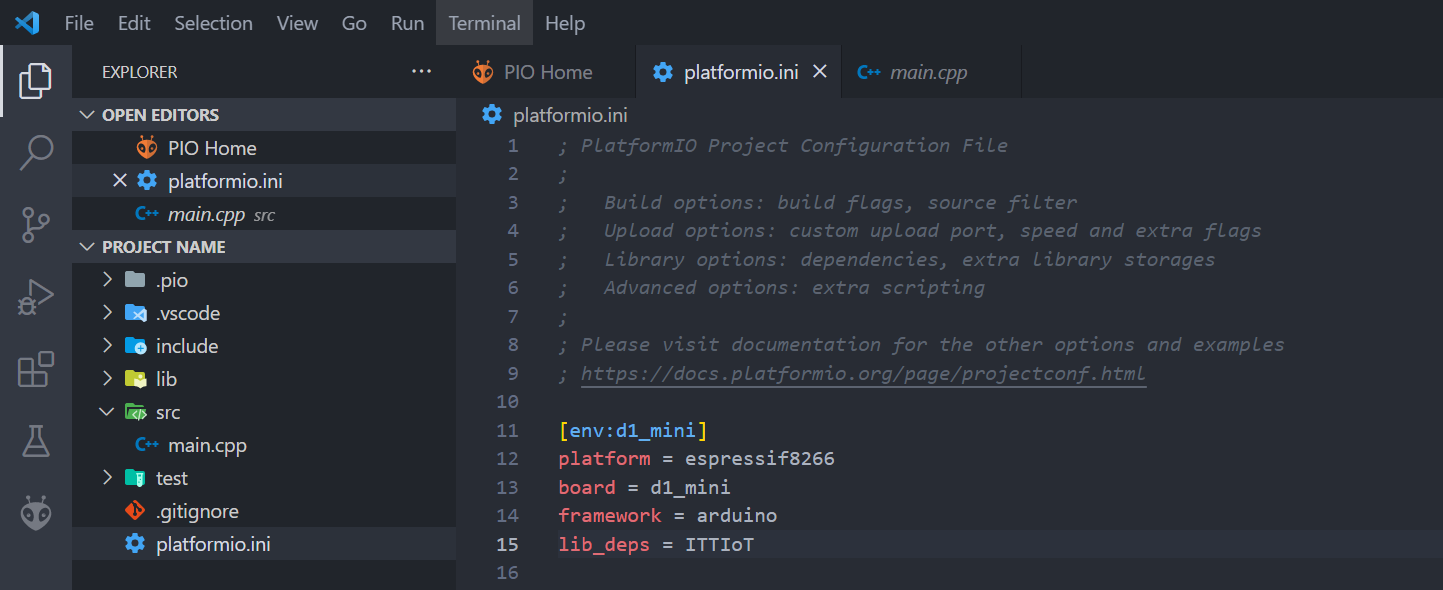The image size is (1443, 590).
Task: Open the Terminal menu
Action: 484,23
